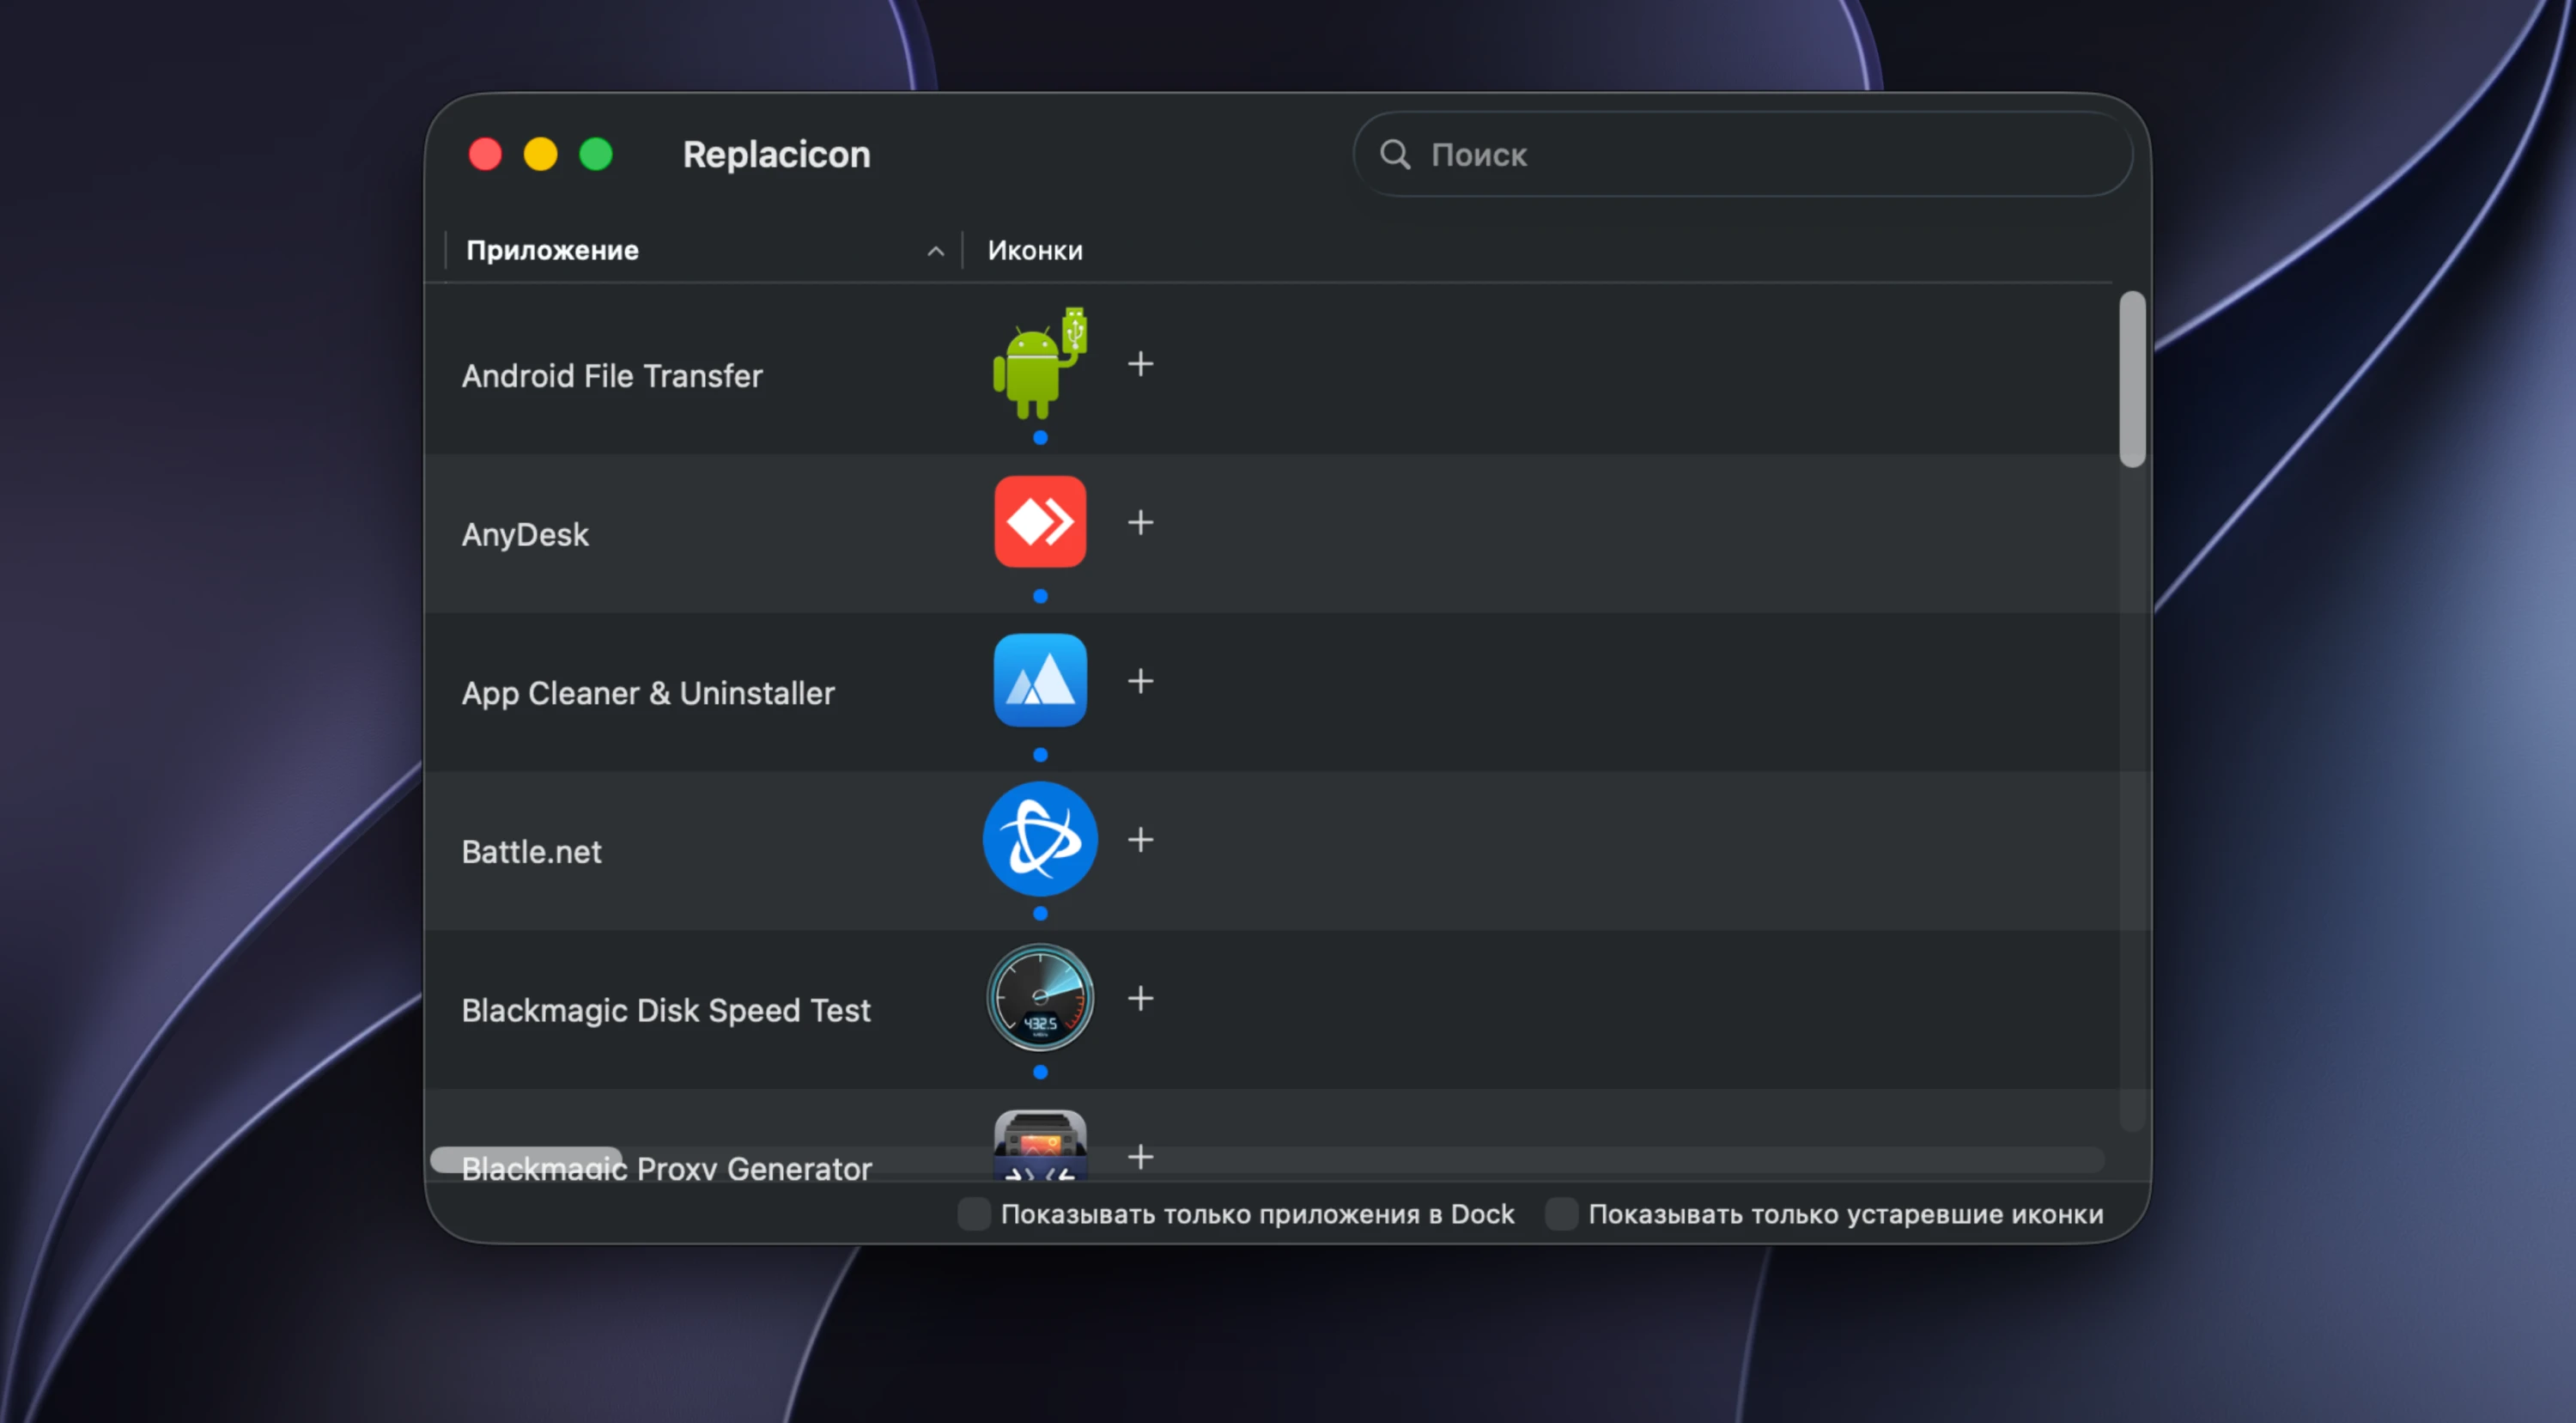Viewport: 2576px width, 1423px height.
Task: Click the horizontal scrollbar thumb
Action: pyautogui.click(x=526, y=1159)
